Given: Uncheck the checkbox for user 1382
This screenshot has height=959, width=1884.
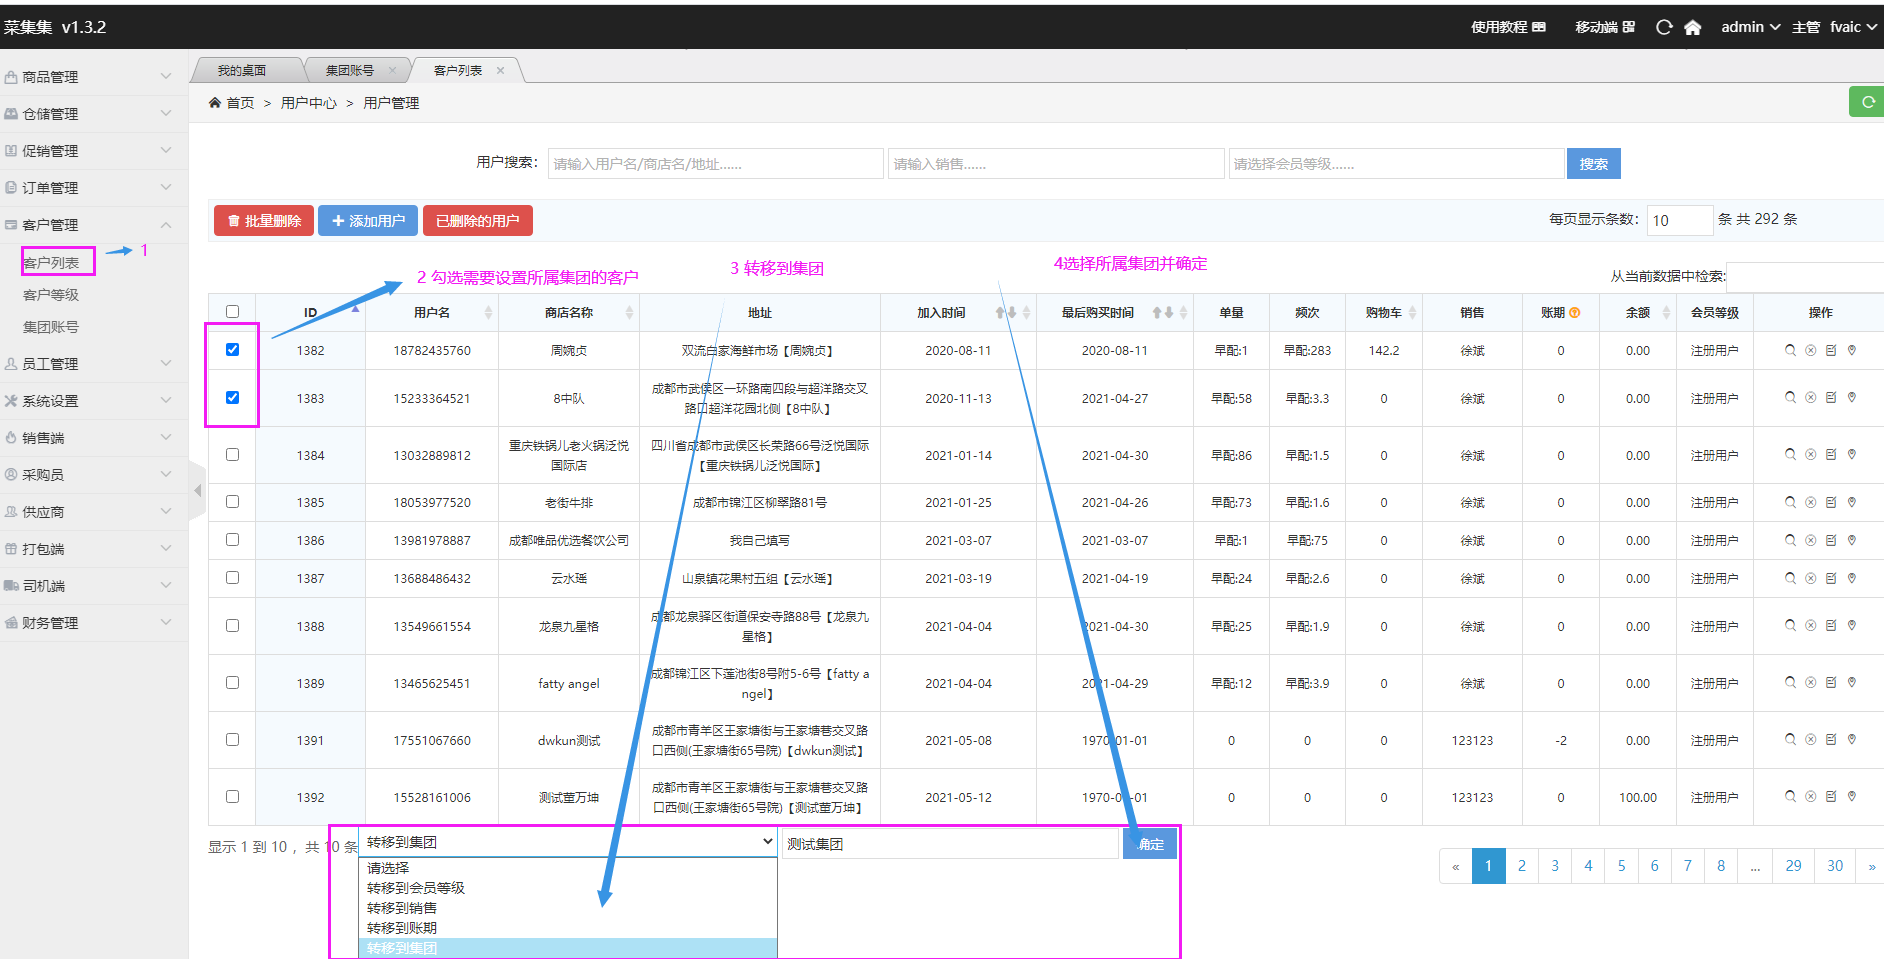Looking at the screenshot, I should pyautogui.click(x=232, y=350).
